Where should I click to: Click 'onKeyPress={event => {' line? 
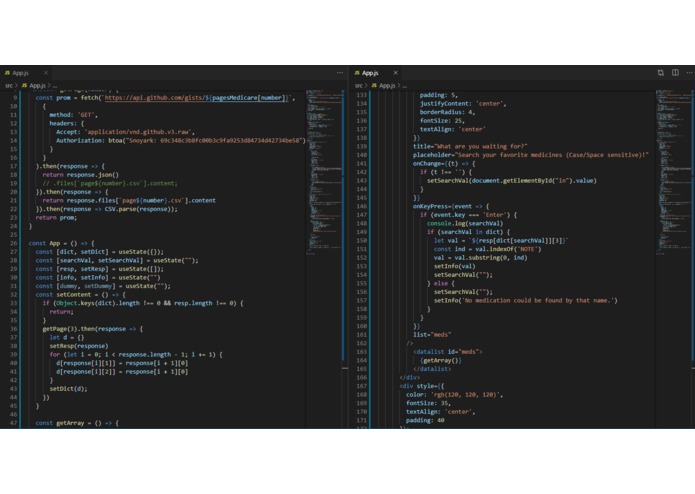(451, 206)
